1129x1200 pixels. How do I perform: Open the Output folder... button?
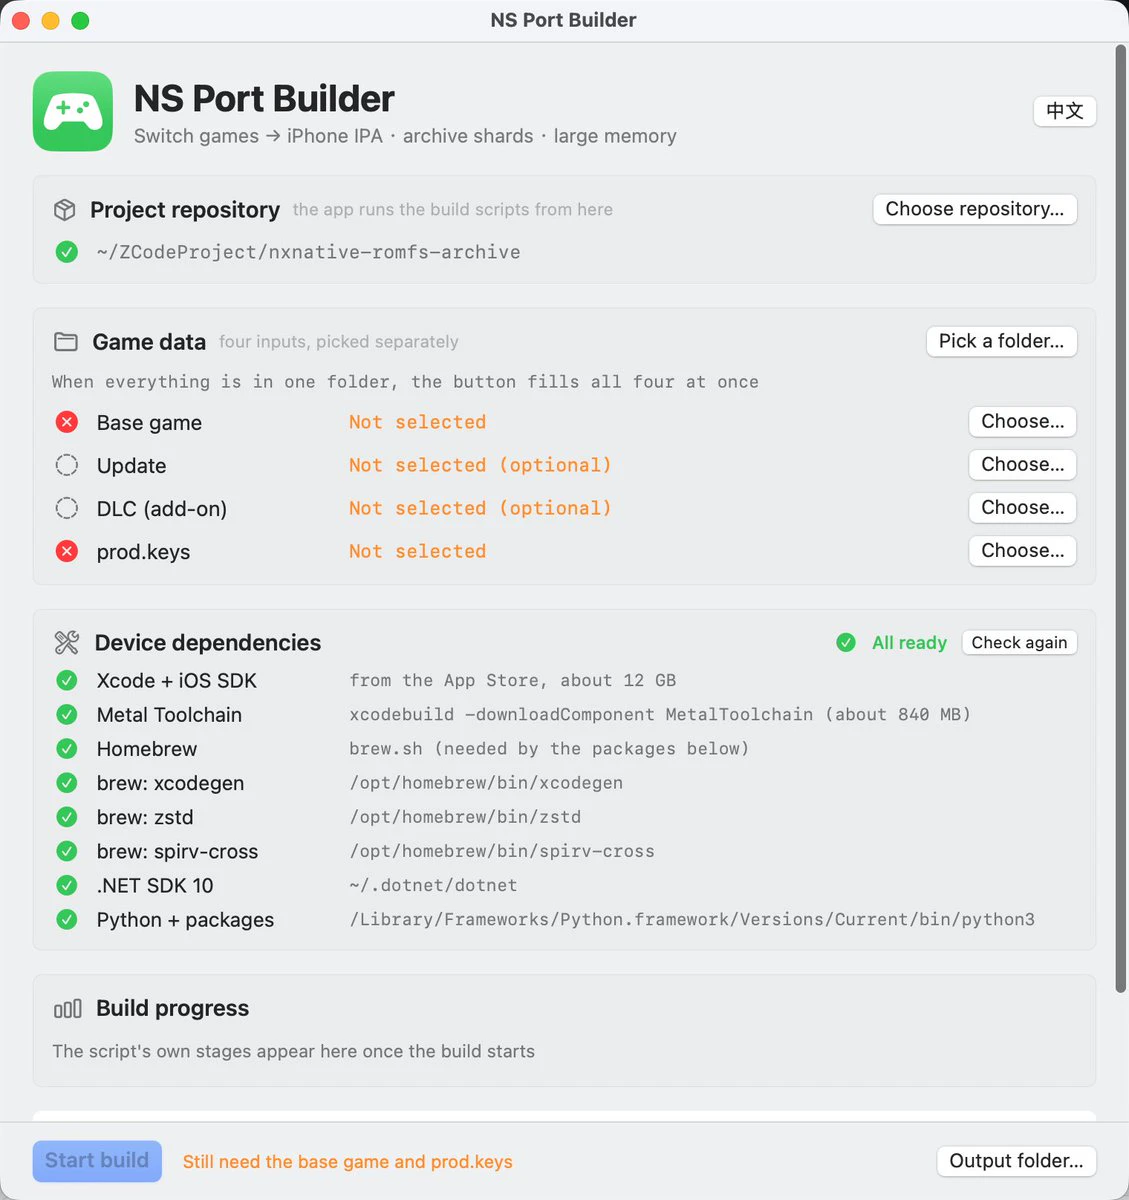[1016, 1161]
